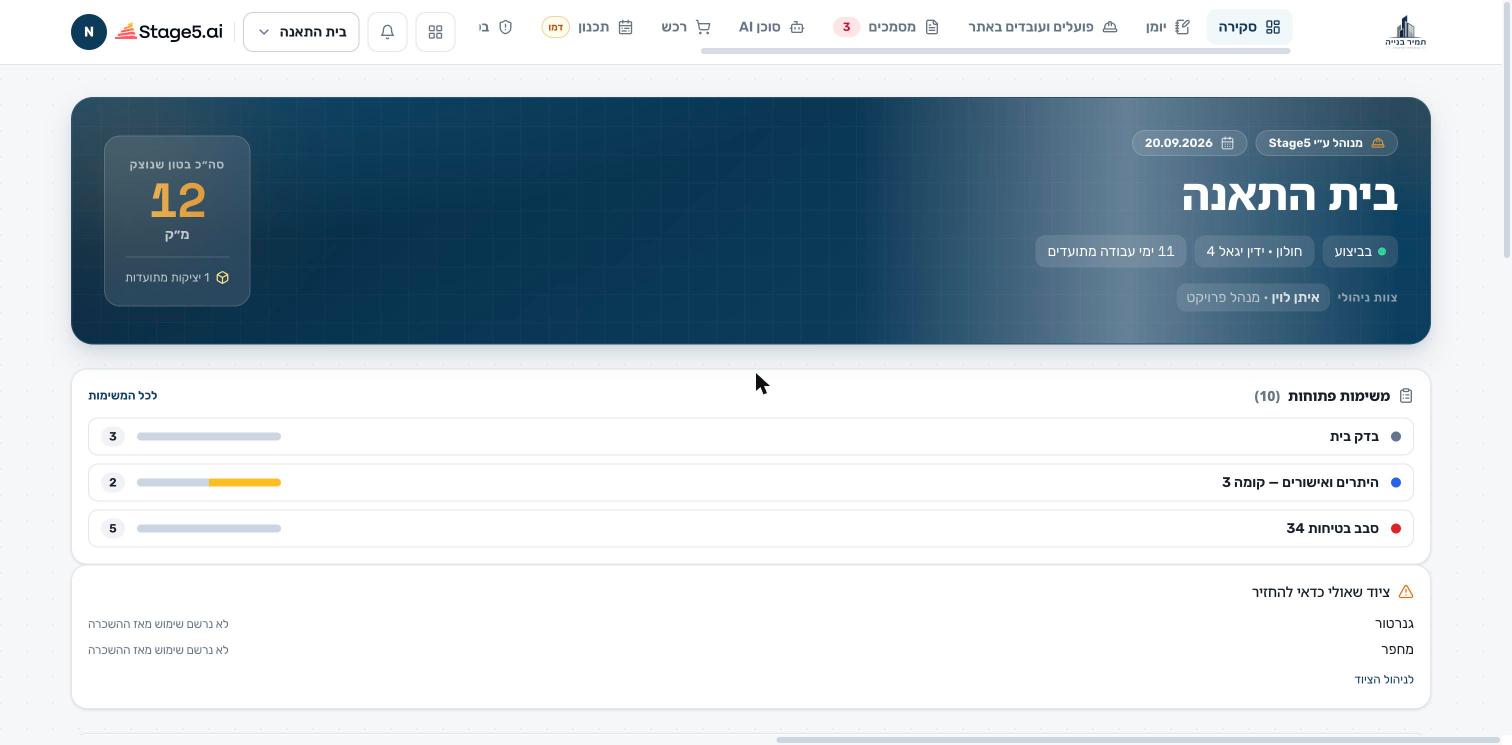Click the bottom horizontal scrollbar
Viewport: 1512px width, 745px height.
(x=1140, y=740)
